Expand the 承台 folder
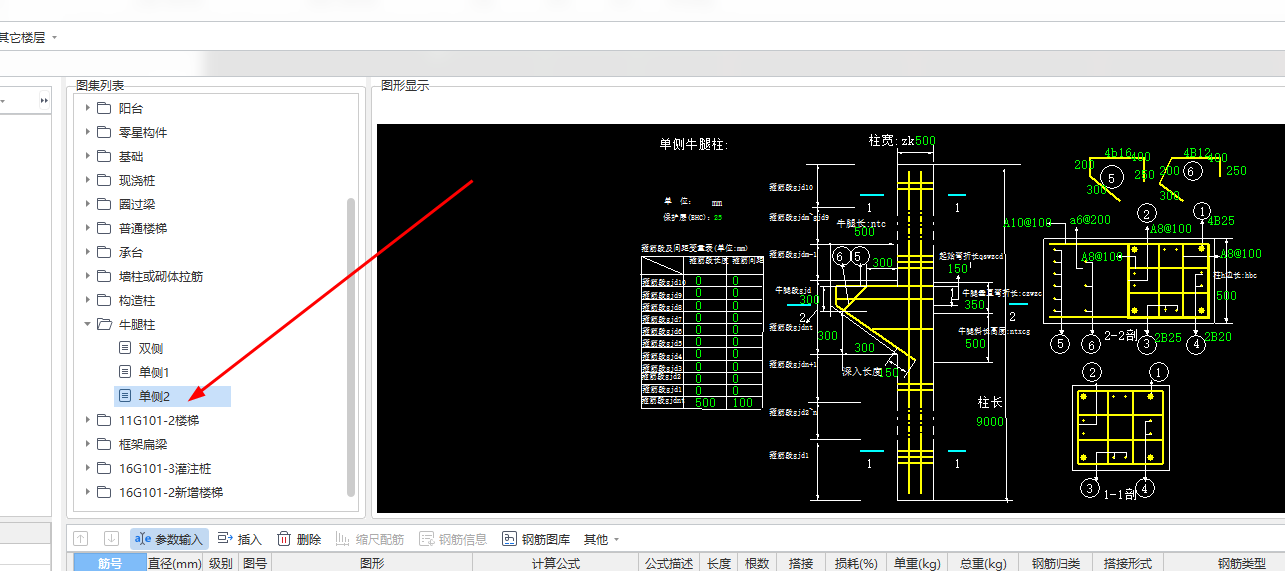 (87, 252)
